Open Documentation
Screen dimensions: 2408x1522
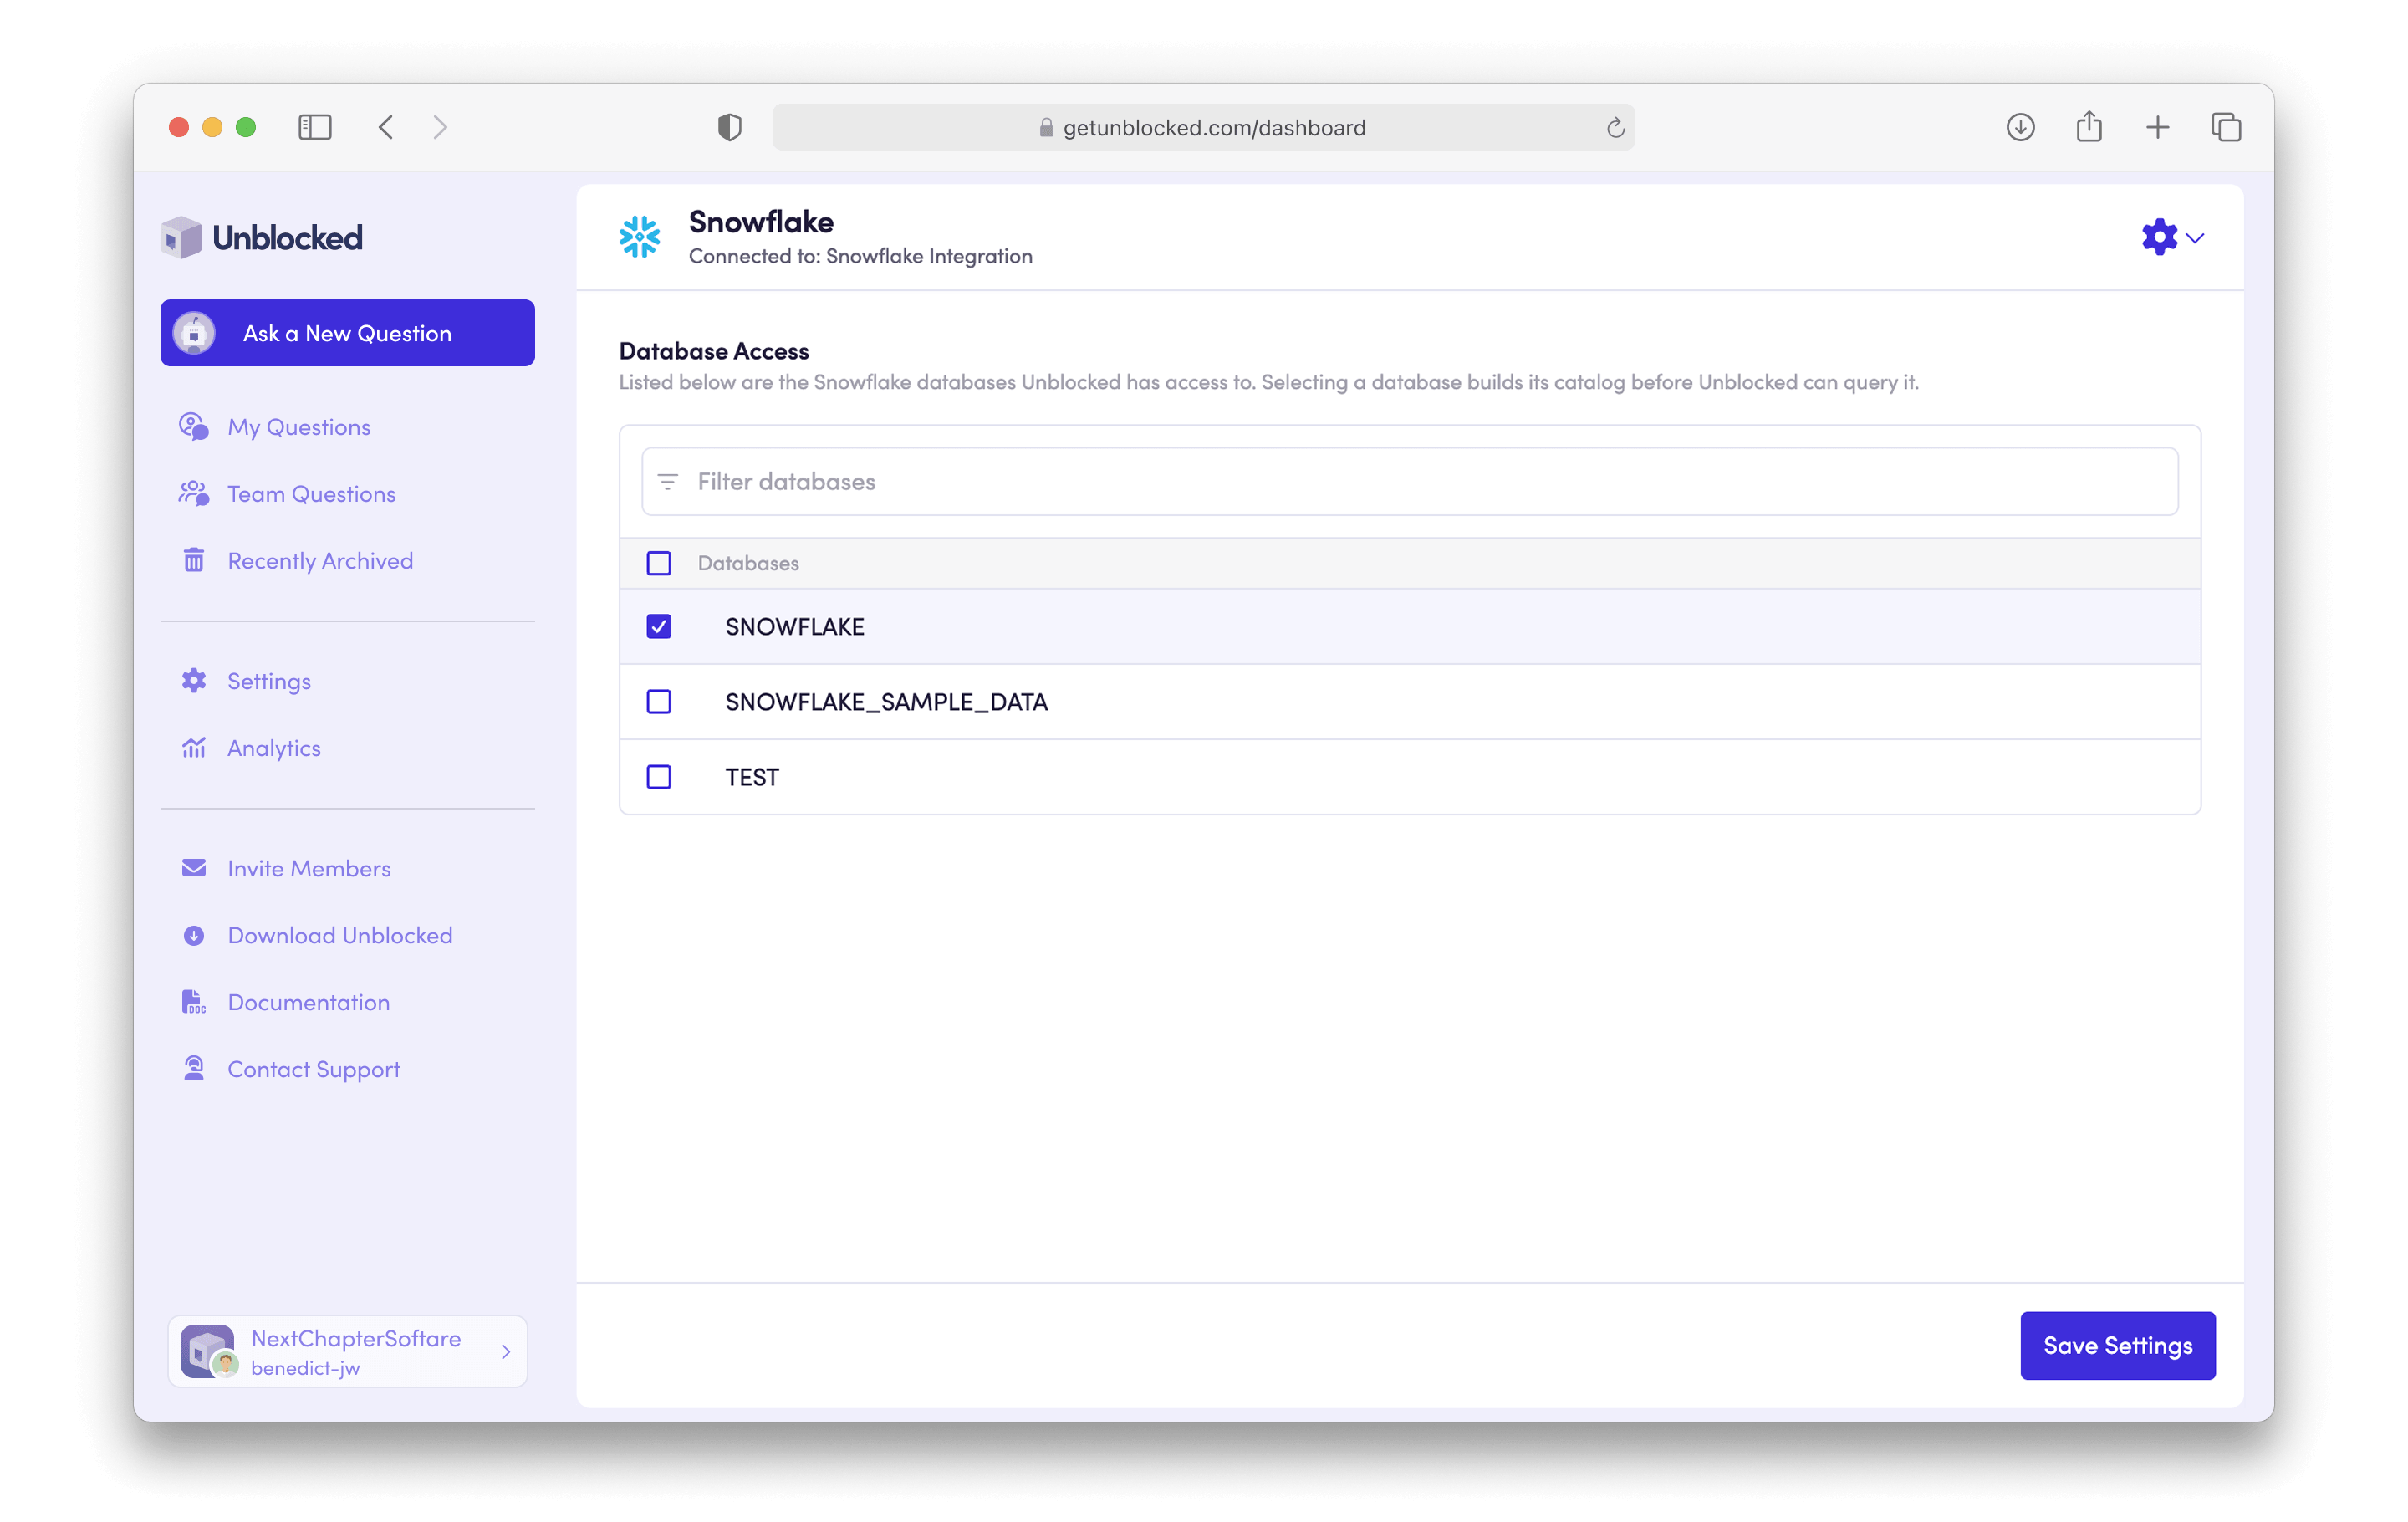309,1002
